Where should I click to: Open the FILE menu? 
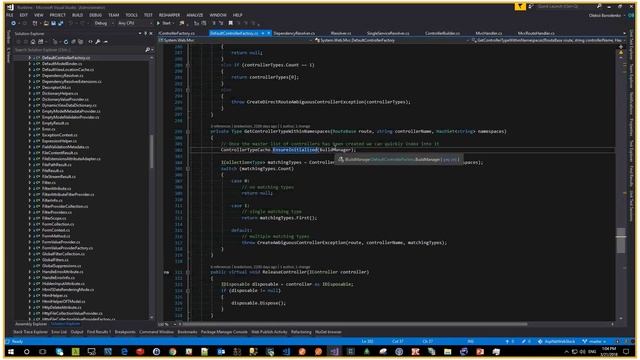[x=10, y=15]
